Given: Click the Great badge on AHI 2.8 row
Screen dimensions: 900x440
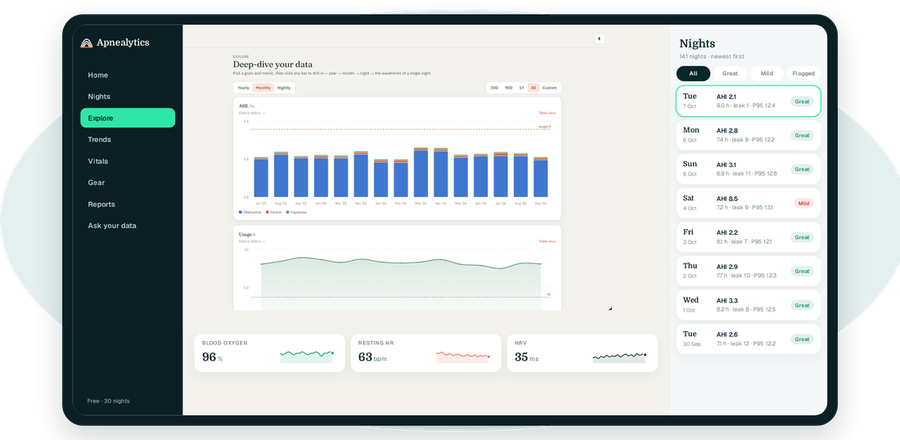Looking at the screenshot, I should [x=802, y=135].
